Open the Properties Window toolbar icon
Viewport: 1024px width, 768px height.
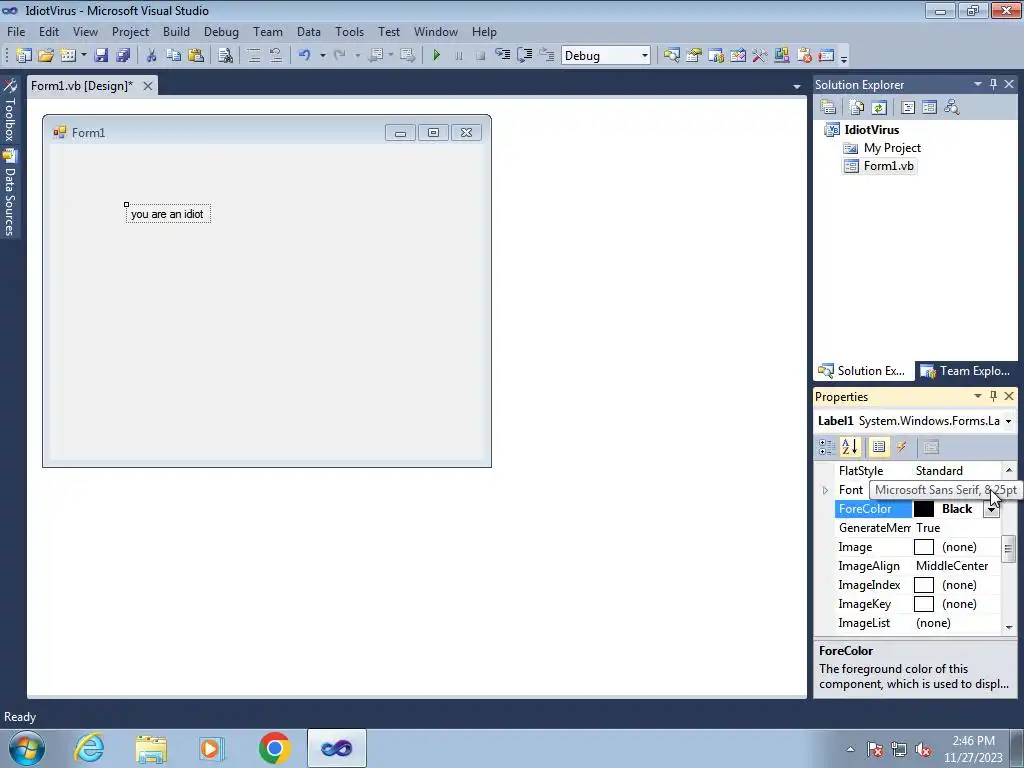694,56
